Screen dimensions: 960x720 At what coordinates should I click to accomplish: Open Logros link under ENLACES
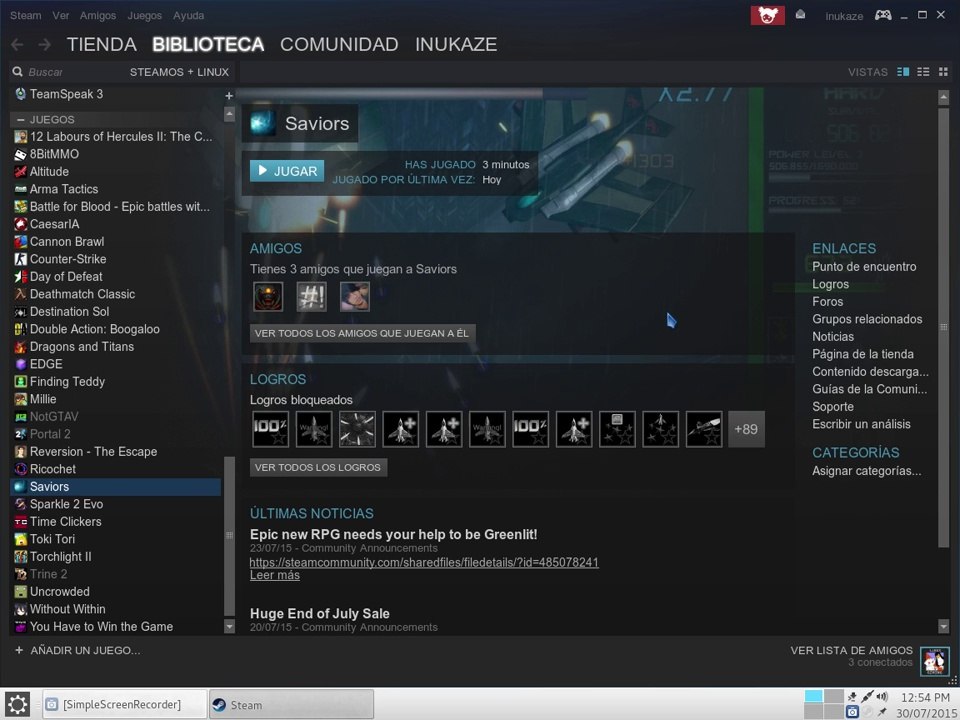[830, 284]
